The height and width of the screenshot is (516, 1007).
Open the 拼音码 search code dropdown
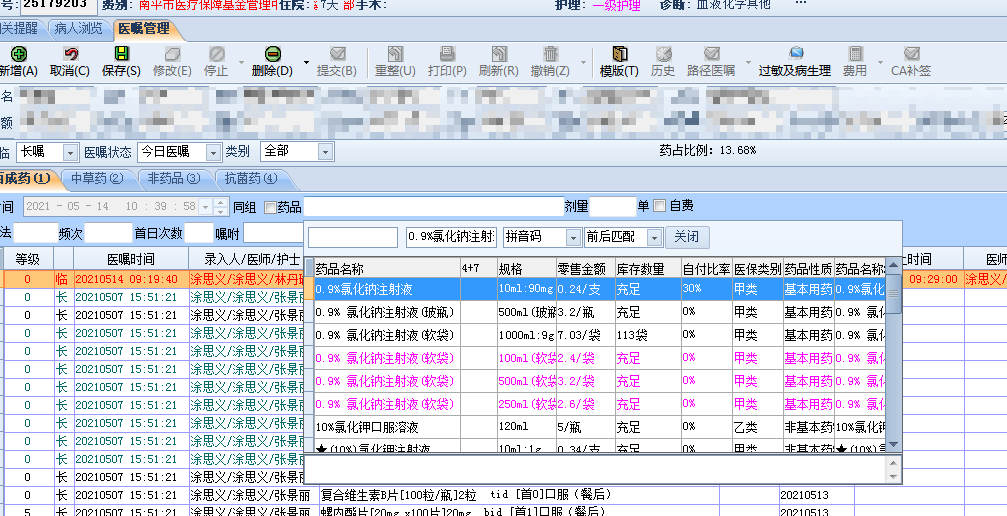pos(573,238)
